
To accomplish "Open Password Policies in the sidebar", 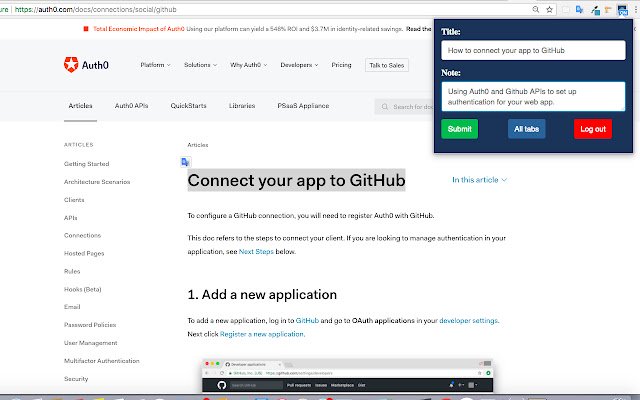I will (90, 324).
